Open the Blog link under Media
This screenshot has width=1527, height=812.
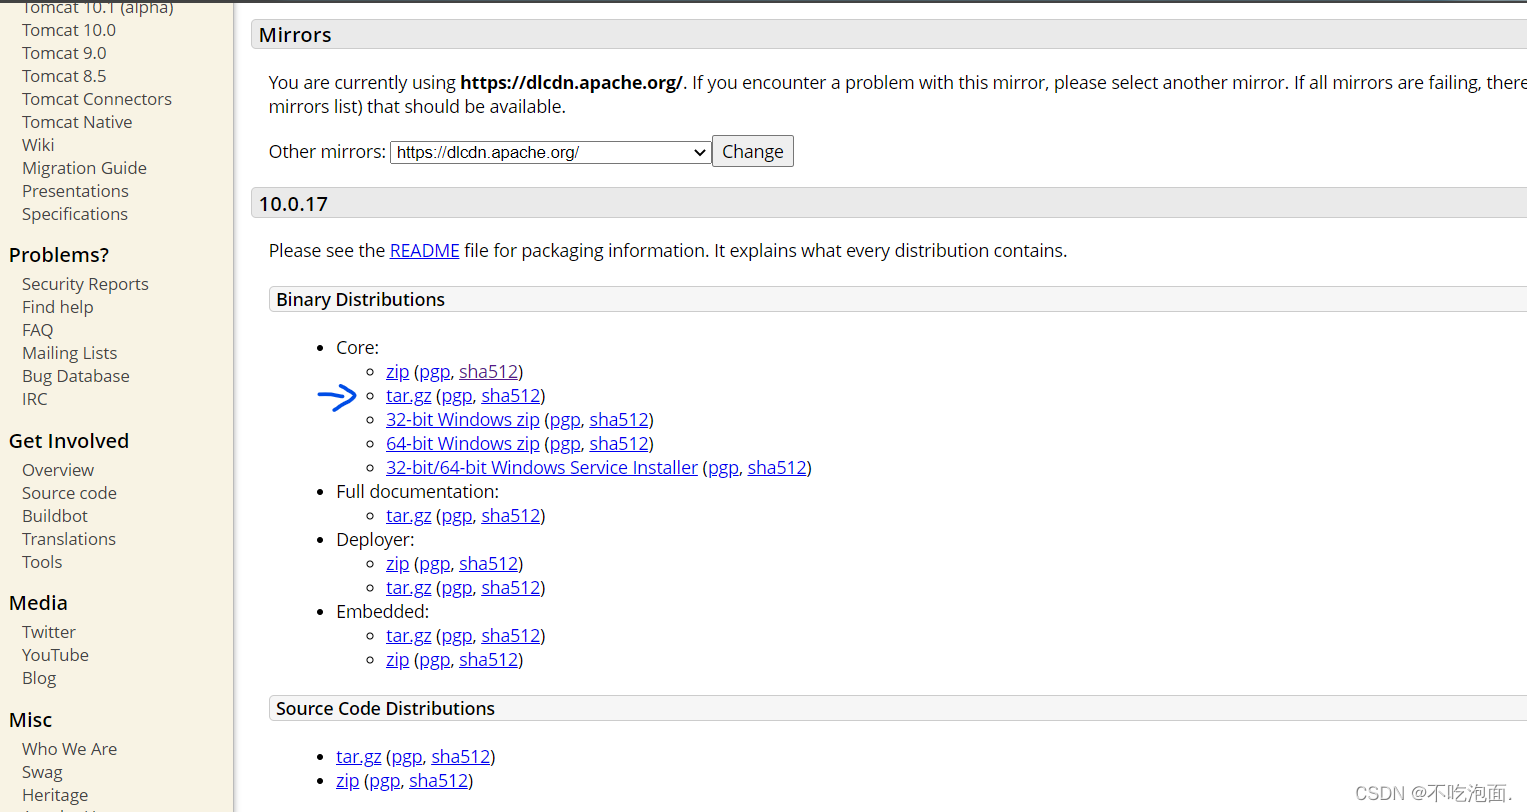point(39,678)
